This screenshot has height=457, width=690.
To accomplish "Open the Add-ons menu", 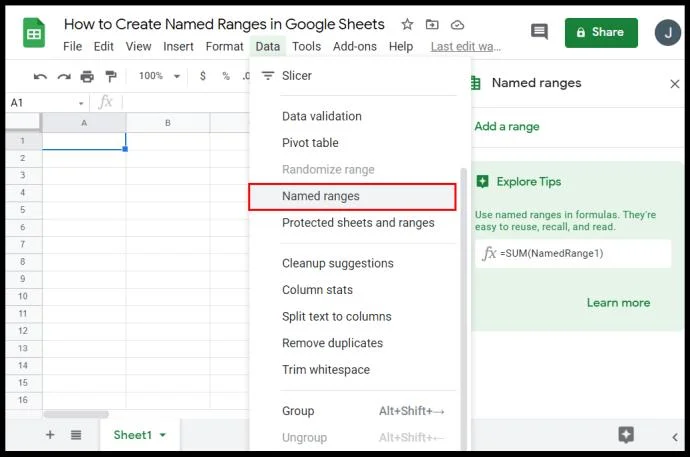I will point(355,46).
